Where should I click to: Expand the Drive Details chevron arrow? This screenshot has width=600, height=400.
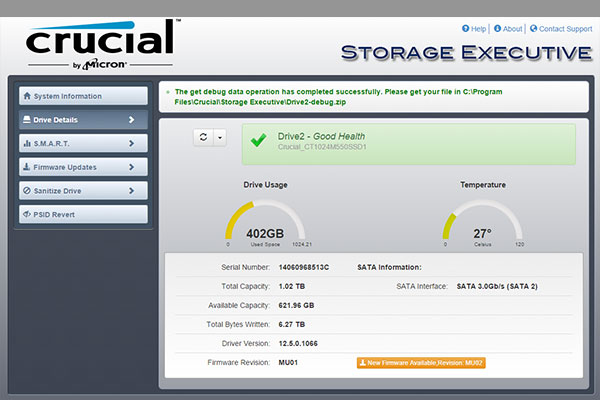[132, 119]
